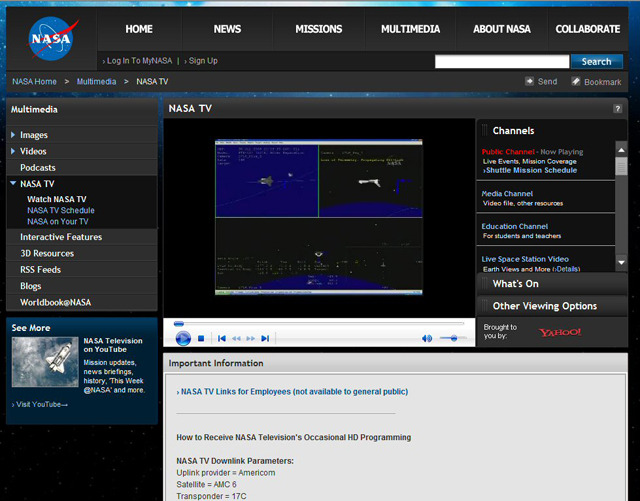
Task: Click 'Uplink provider = Americom' text
Action: coord(226,472)
